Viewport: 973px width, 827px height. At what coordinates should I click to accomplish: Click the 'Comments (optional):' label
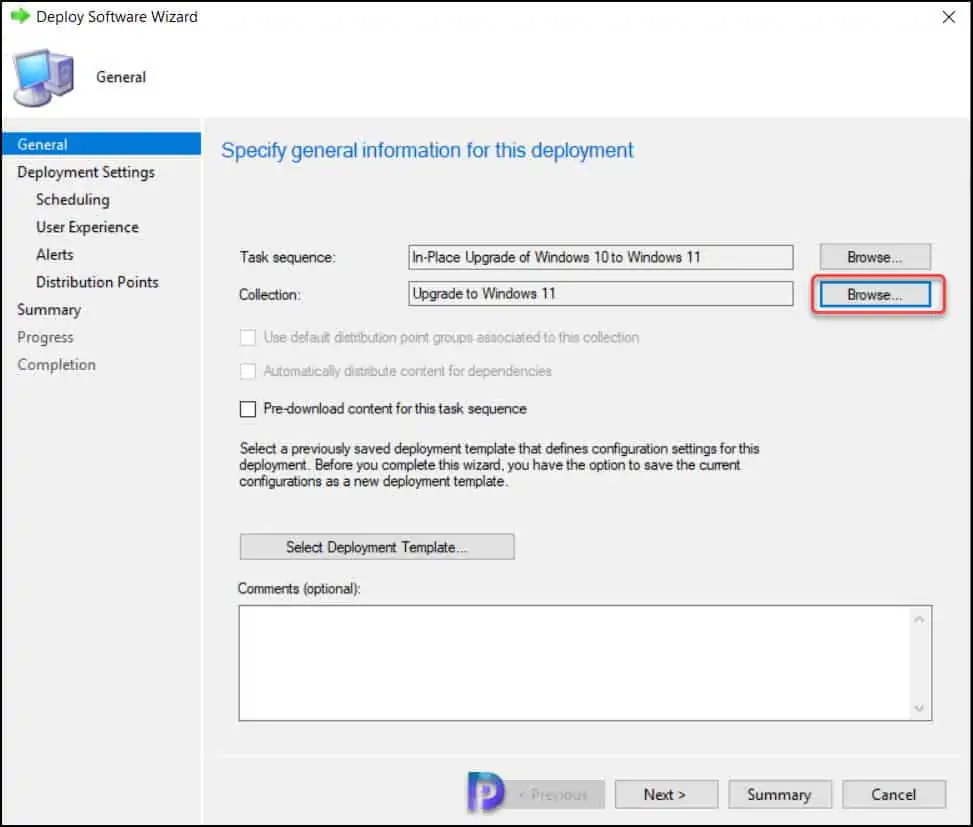[299, 588]
